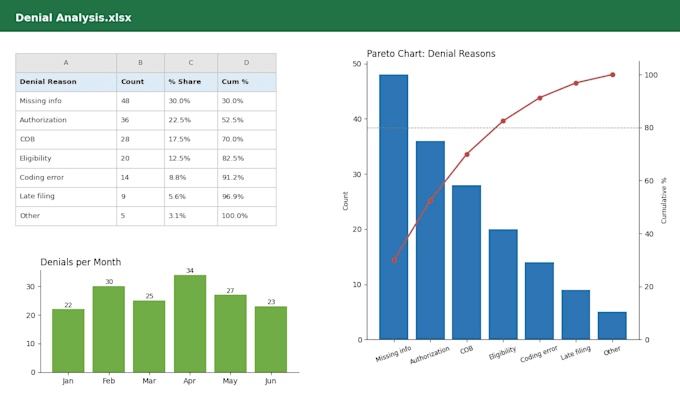Click the 'Cumulative %' axis label

(x=664, y=201)
